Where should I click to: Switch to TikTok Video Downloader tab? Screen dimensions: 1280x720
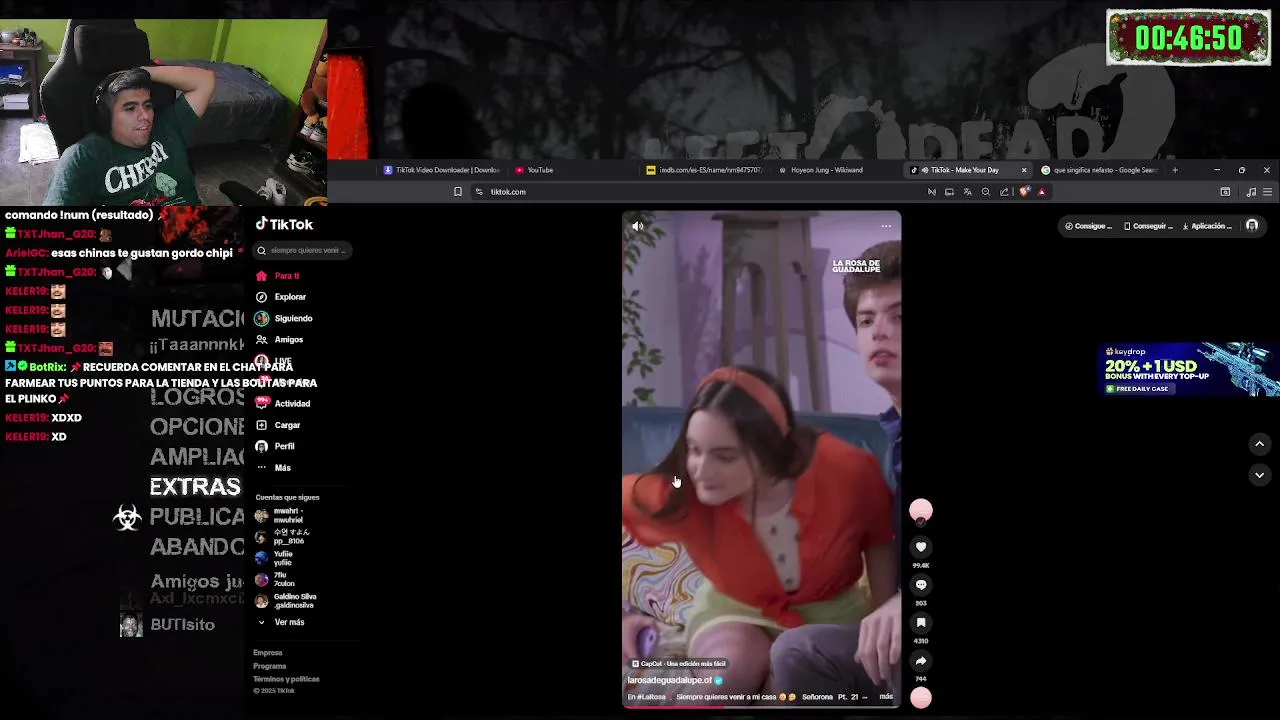point(442,170)
